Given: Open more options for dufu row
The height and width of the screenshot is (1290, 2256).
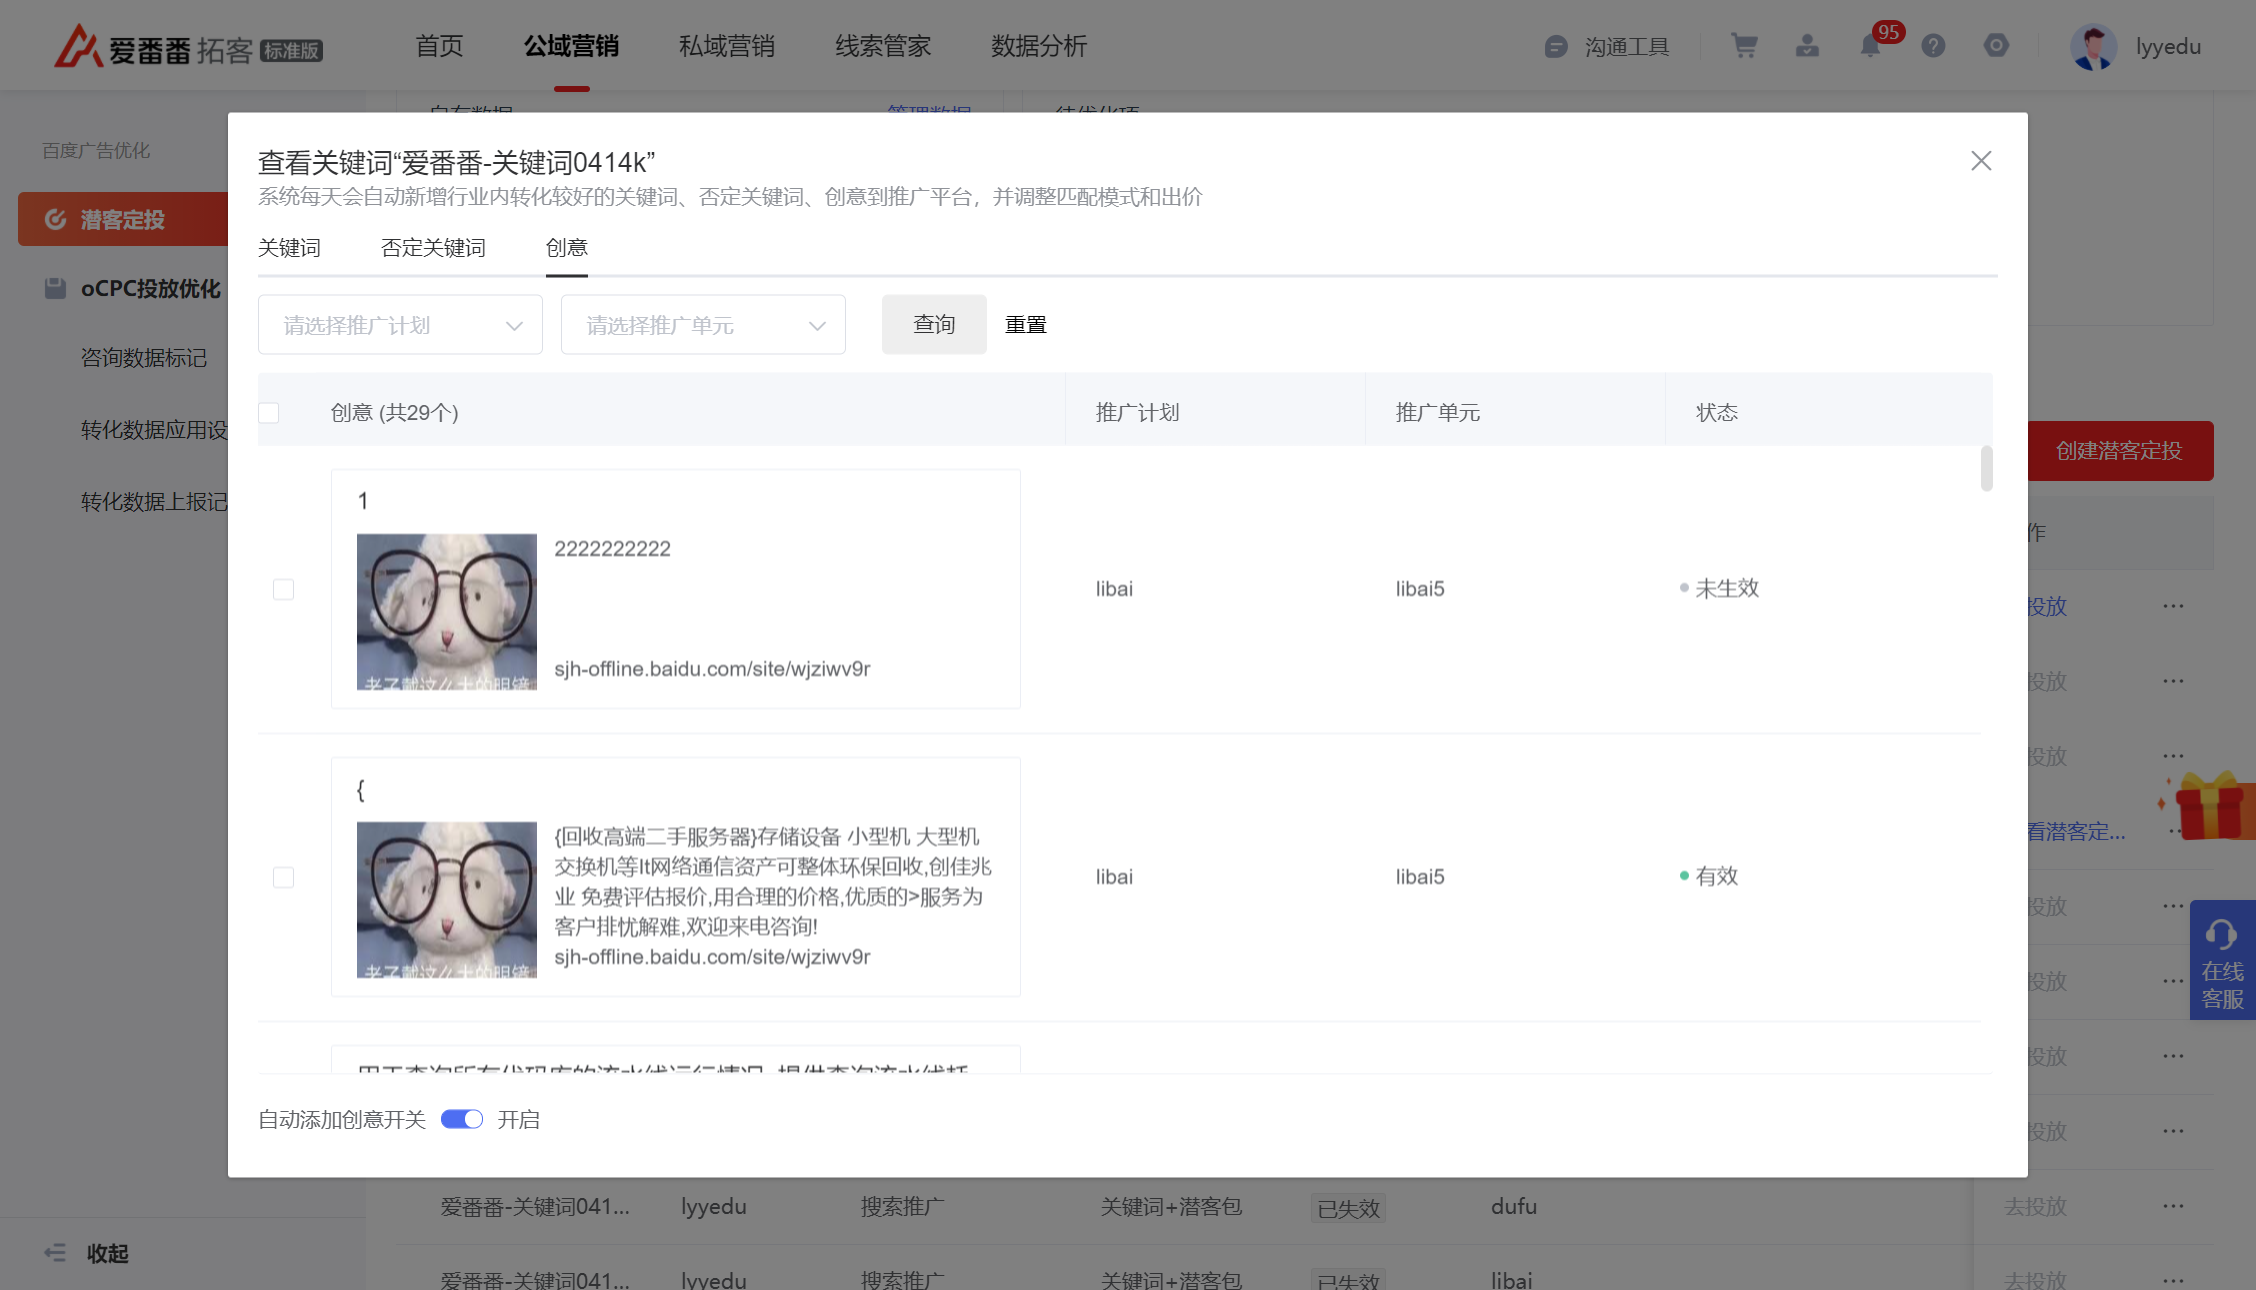Looking at the screenshot, I should 2173,1206.
